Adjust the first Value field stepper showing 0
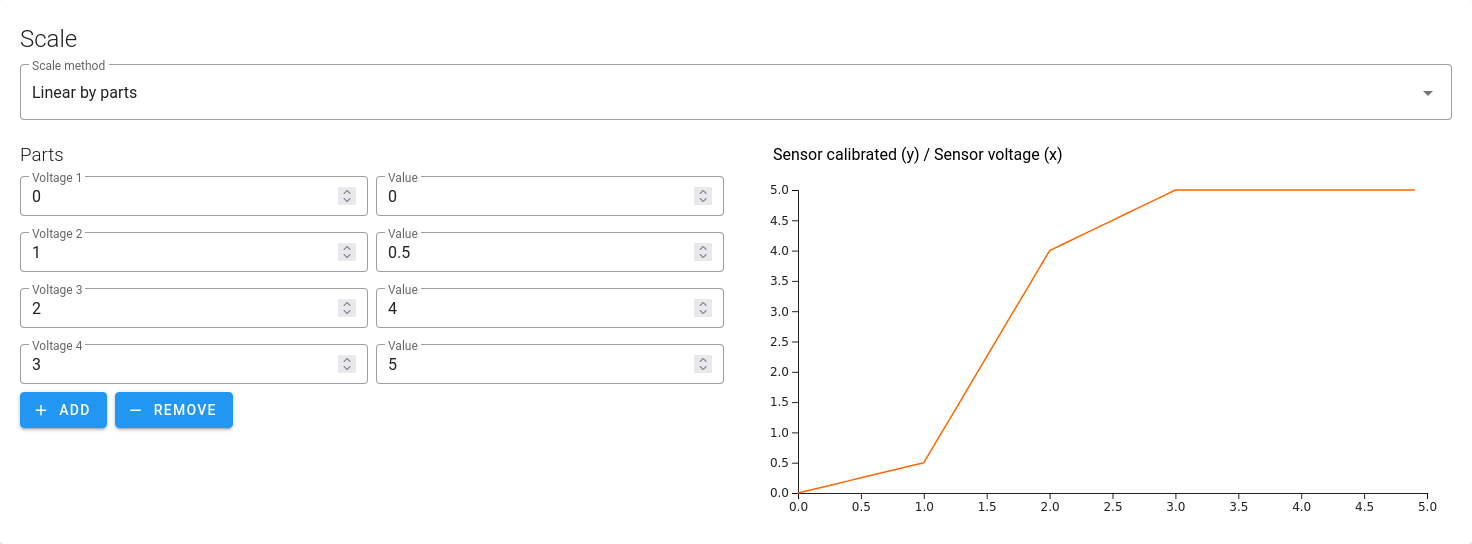The image size is (1472, 544). (702, 197)
